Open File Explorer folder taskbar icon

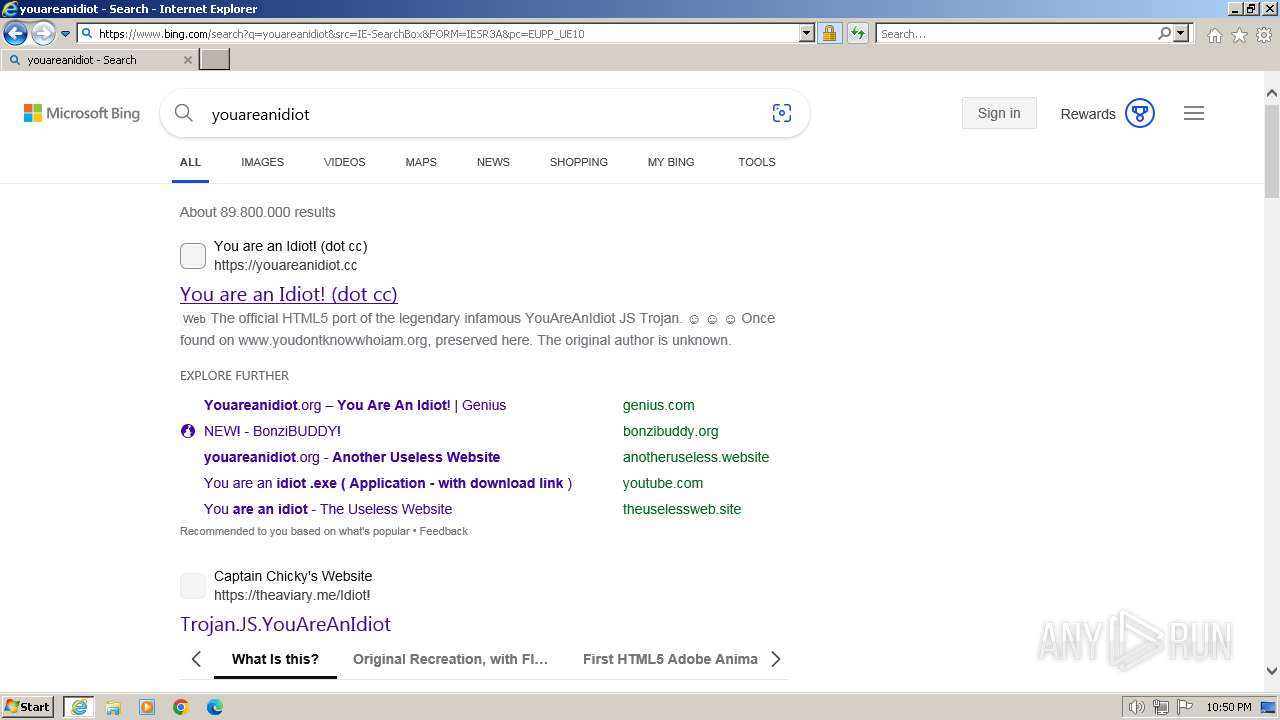click(113, 707)
